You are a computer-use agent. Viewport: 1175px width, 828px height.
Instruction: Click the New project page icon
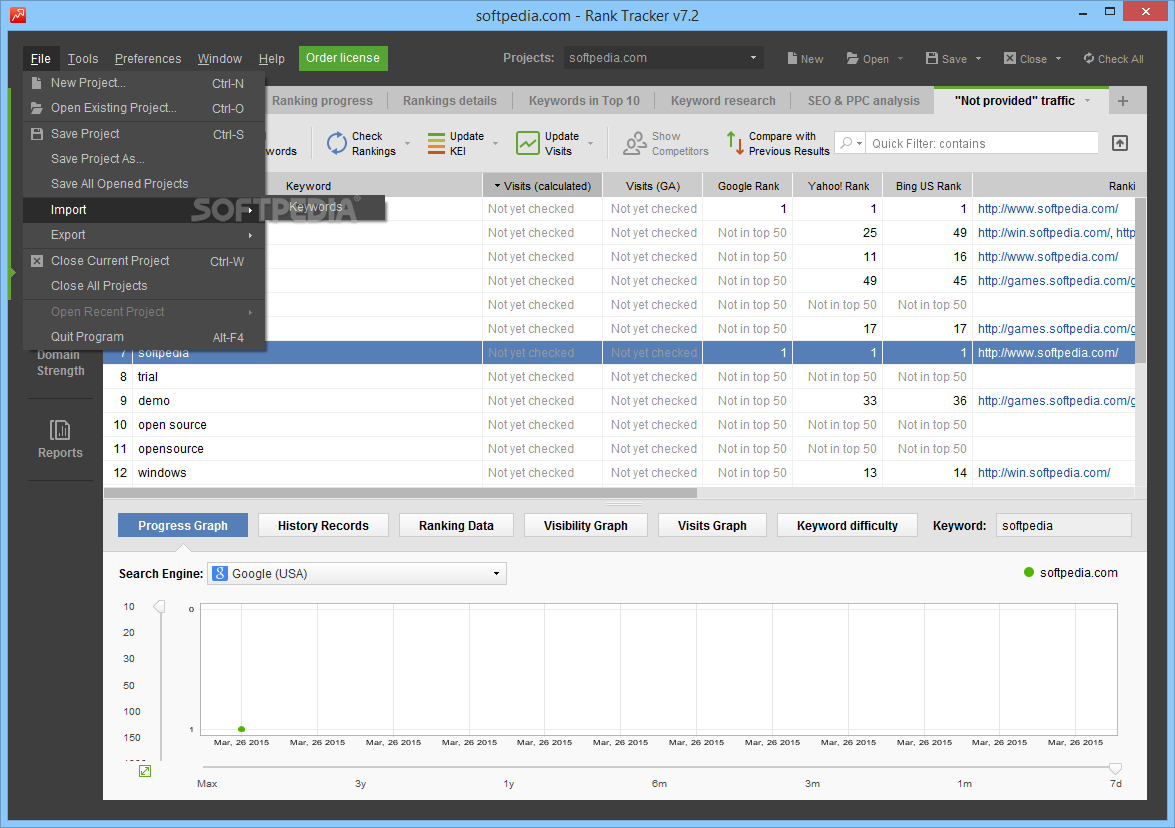tap(792, 58)
